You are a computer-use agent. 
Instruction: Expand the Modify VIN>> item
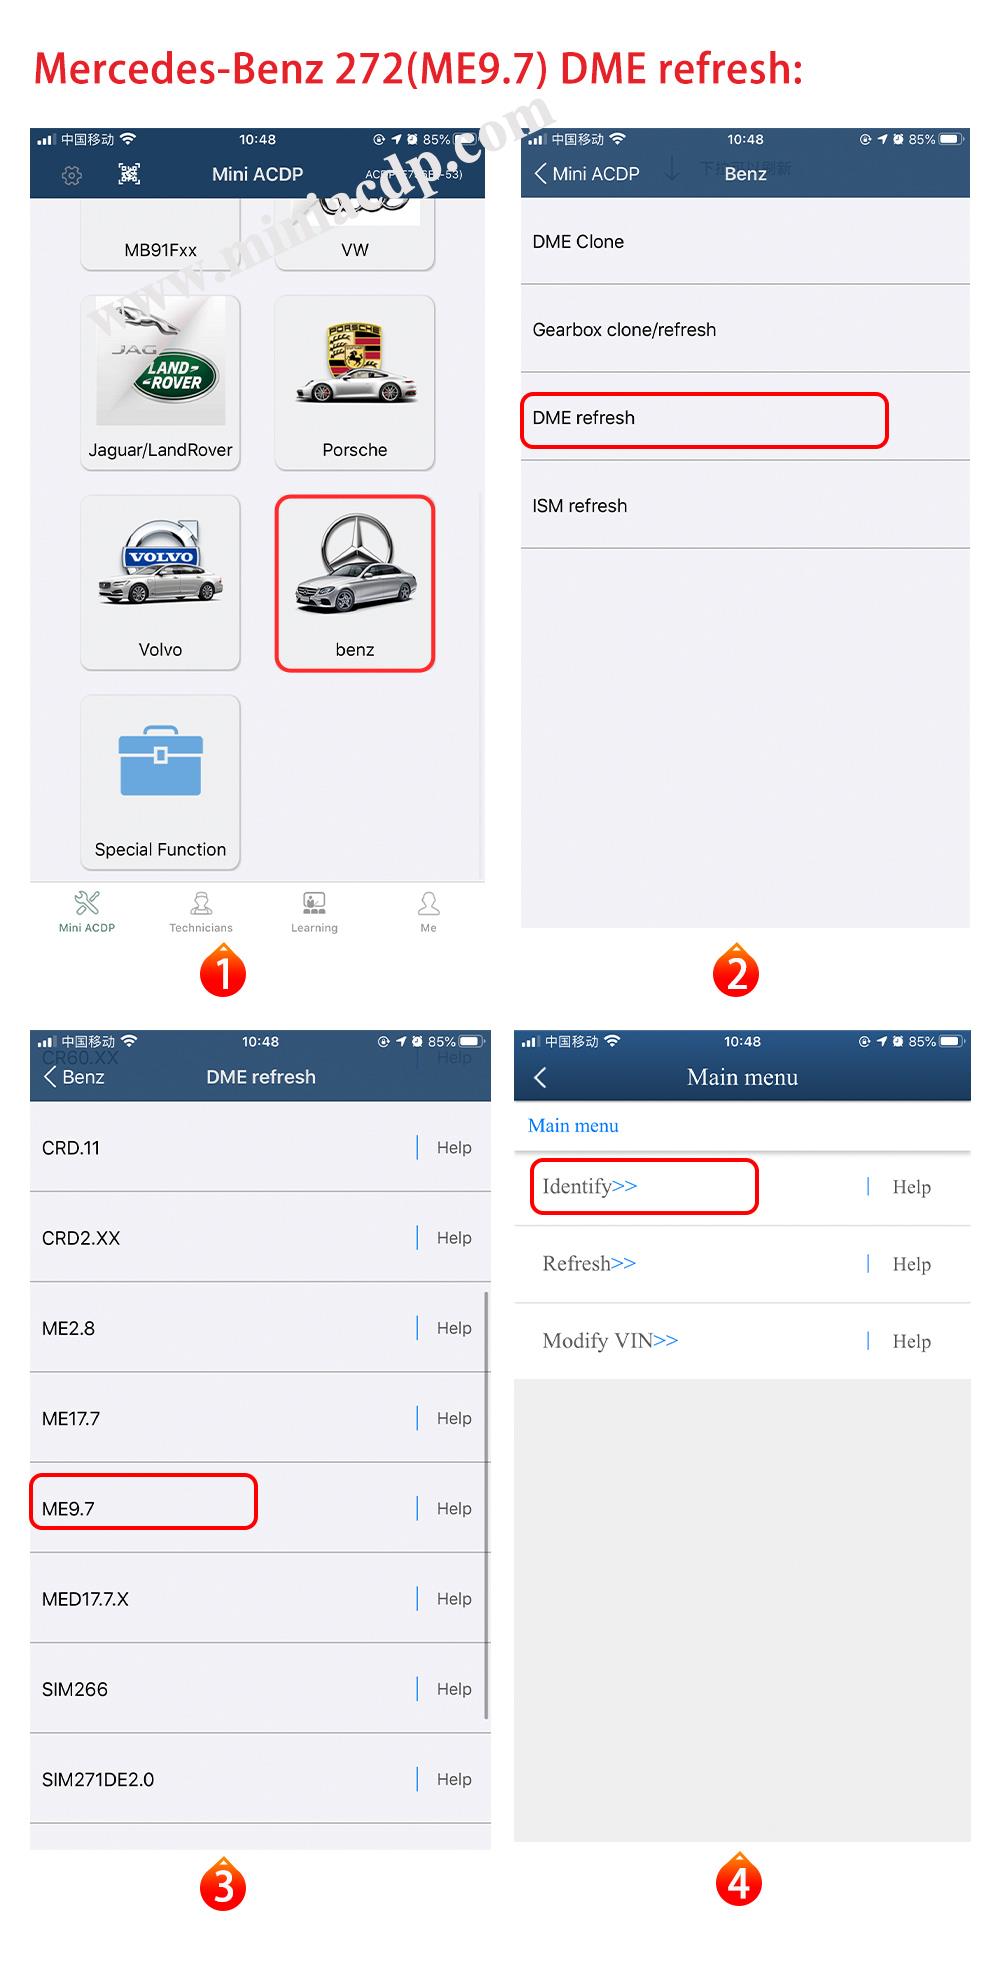[x=610, y=1340]
